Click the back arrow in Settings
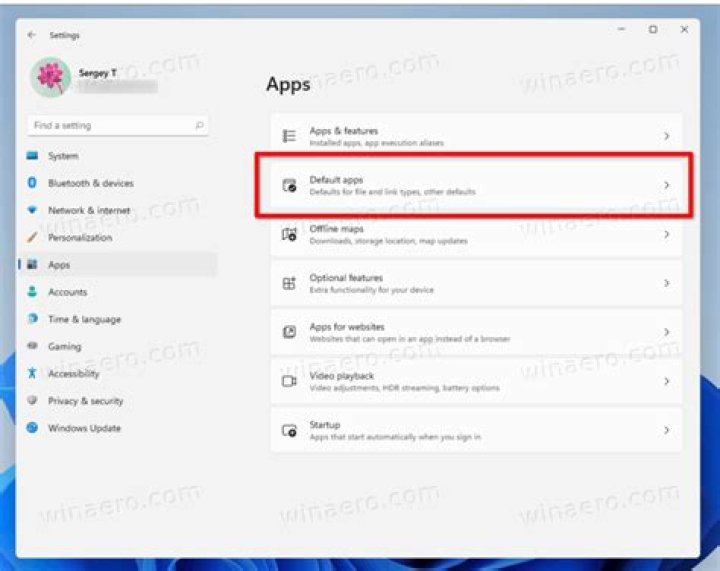Image resolution: width=720 pixels, height=571 pixels. coord(32,34)
